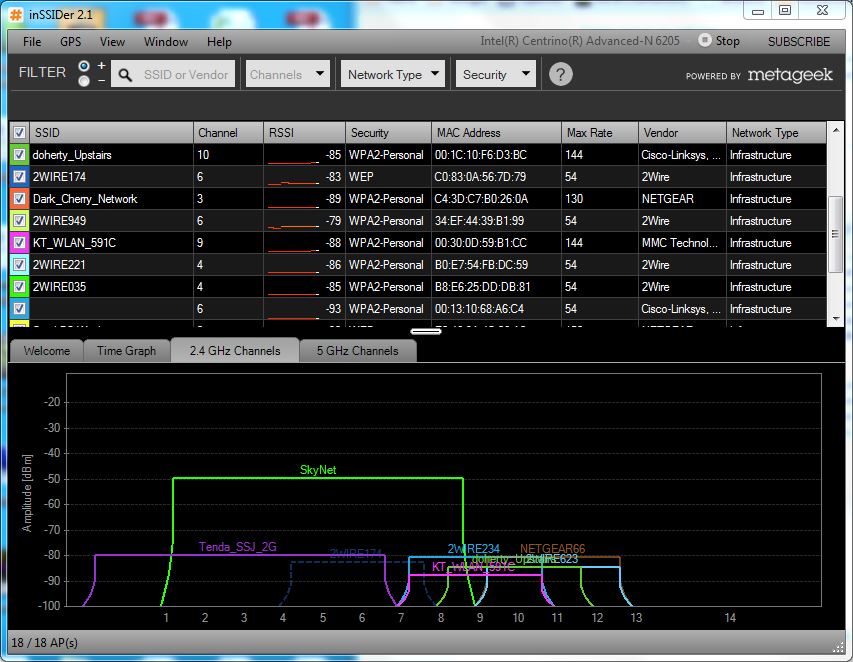
Task: Toggle the select-all checkbox in table header
Action: point(19,133)
